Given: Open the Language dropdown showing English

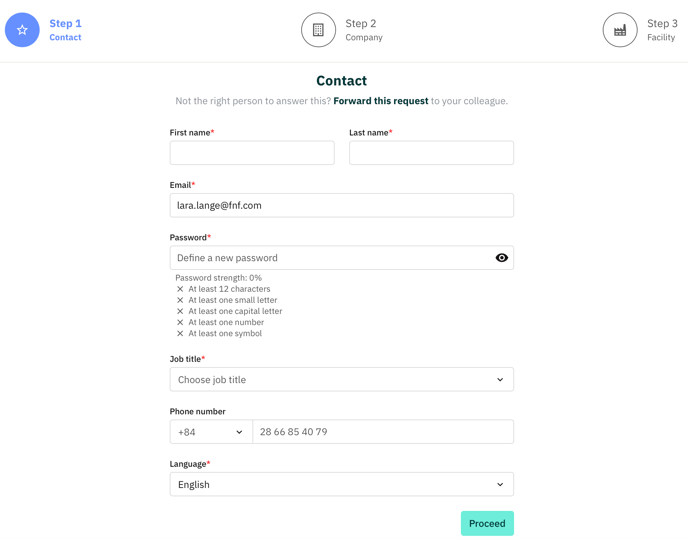Looking at the screenshot, I should coord(341,484).
